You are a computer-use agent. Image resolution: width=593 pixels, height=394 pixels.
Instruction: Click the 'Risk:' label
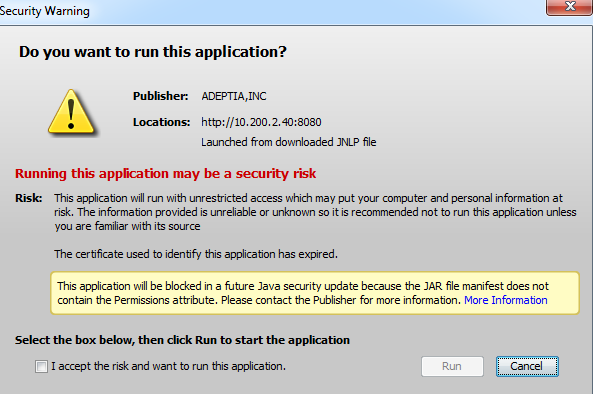(x=29, y=198)
